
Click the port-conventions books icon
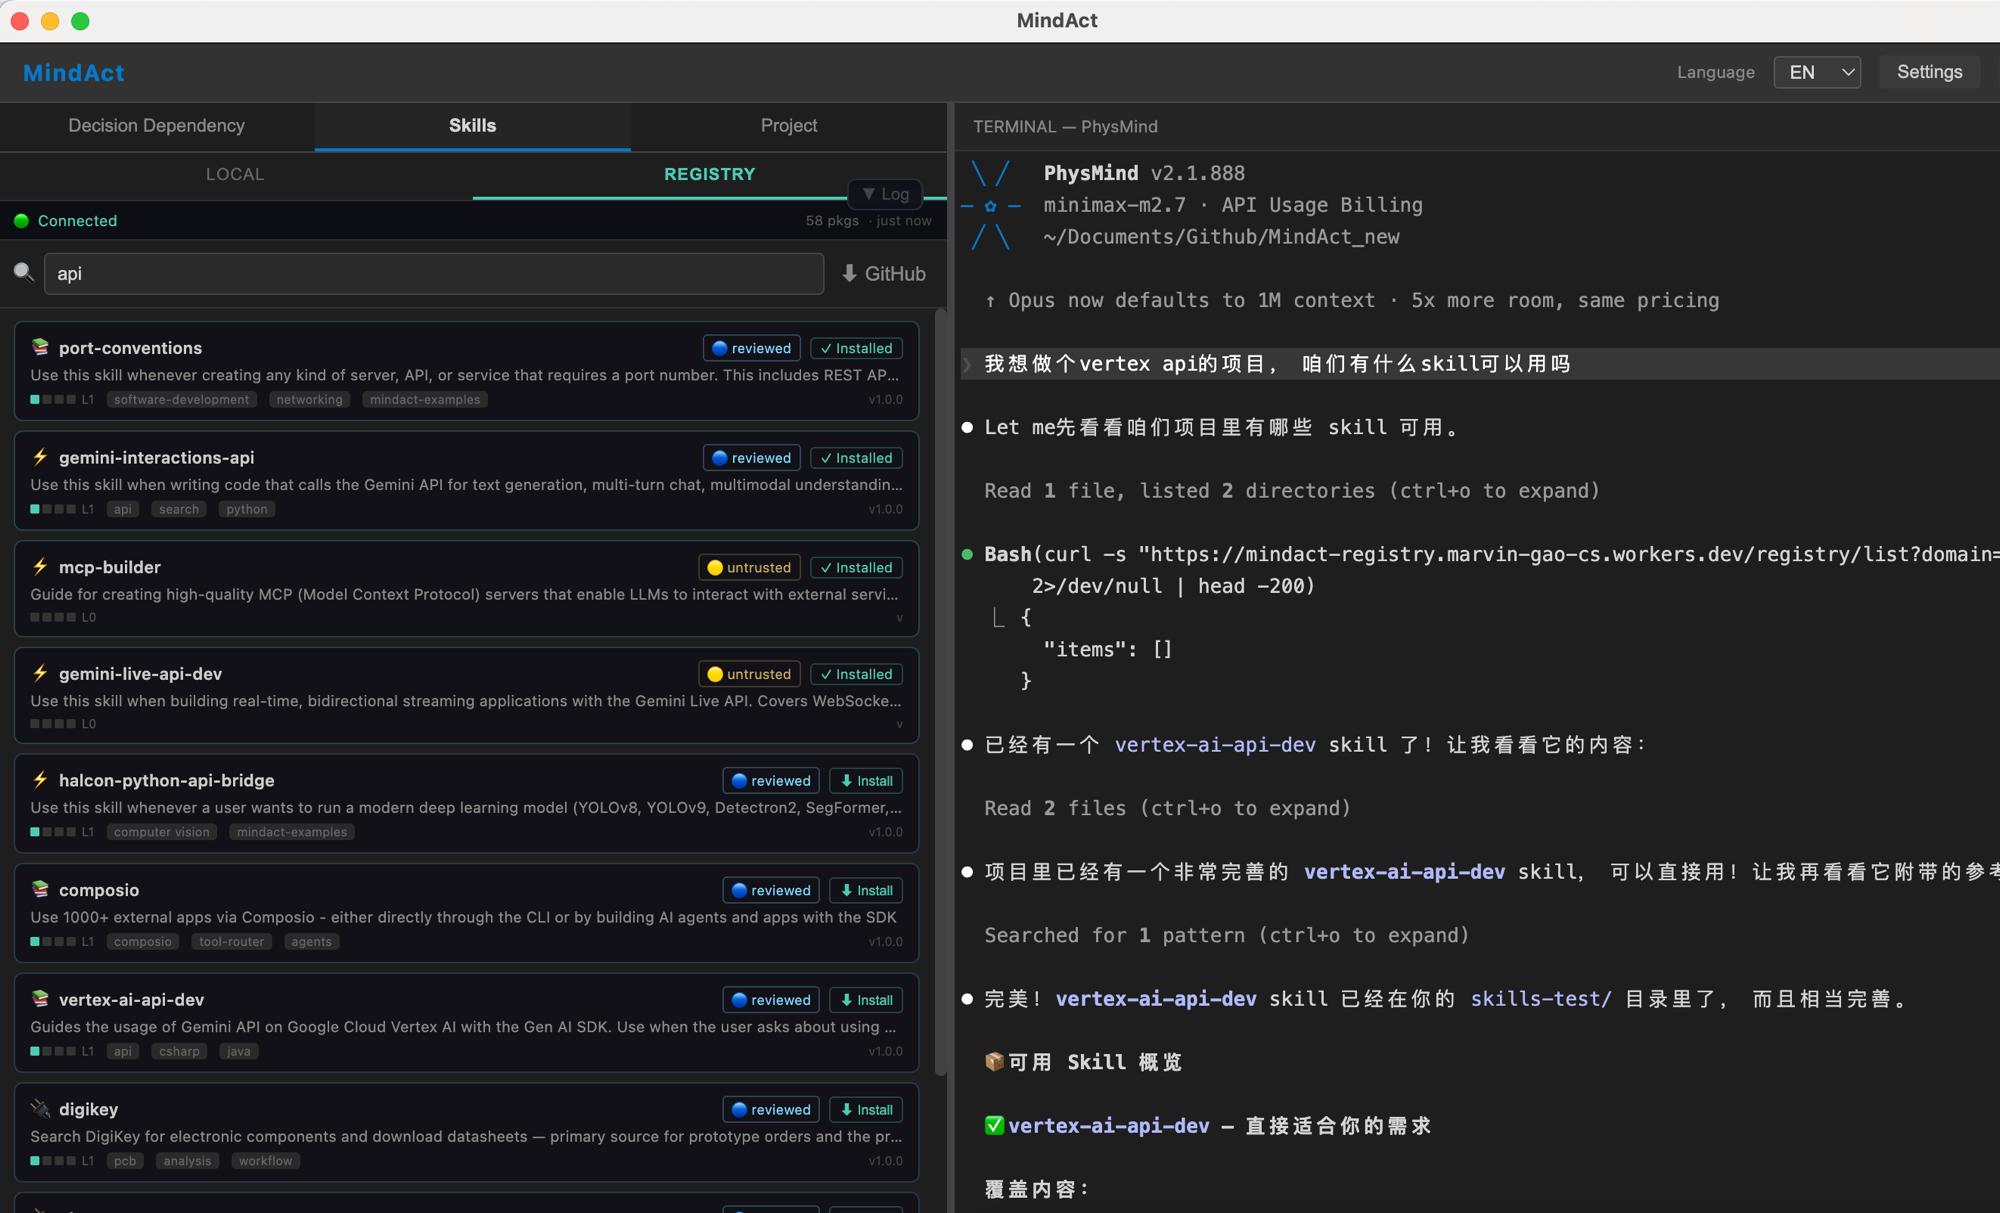[40, 347]
